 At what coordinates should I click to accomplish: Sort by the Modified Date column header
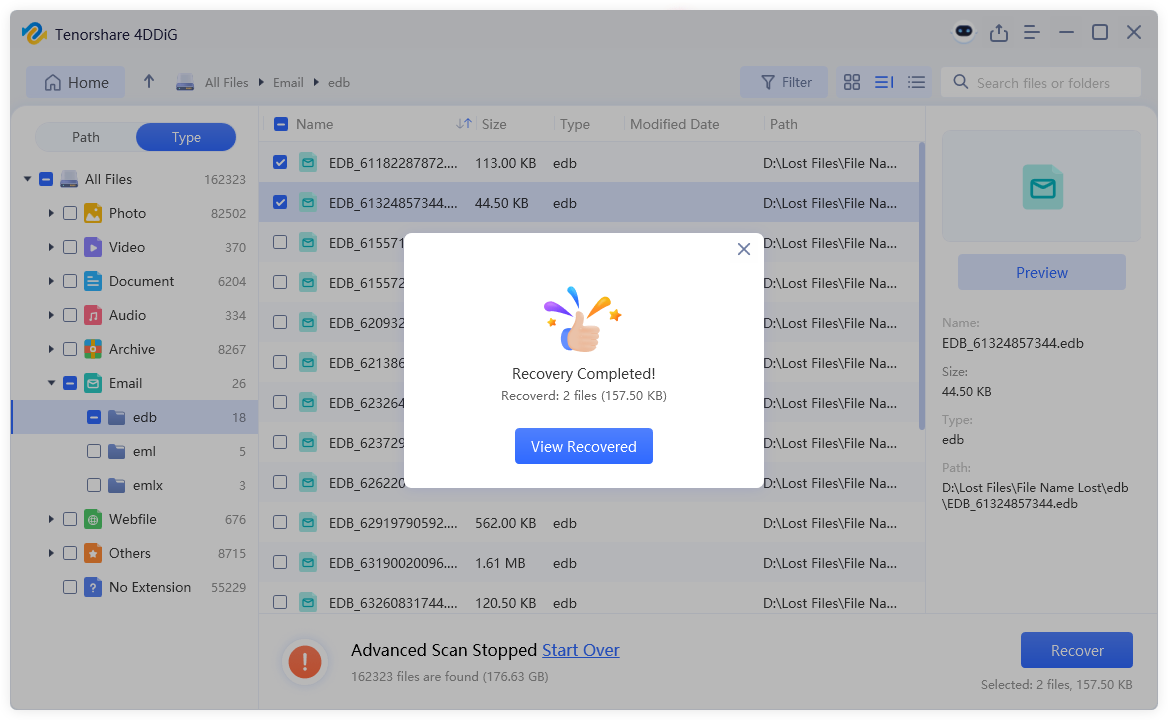675,124
